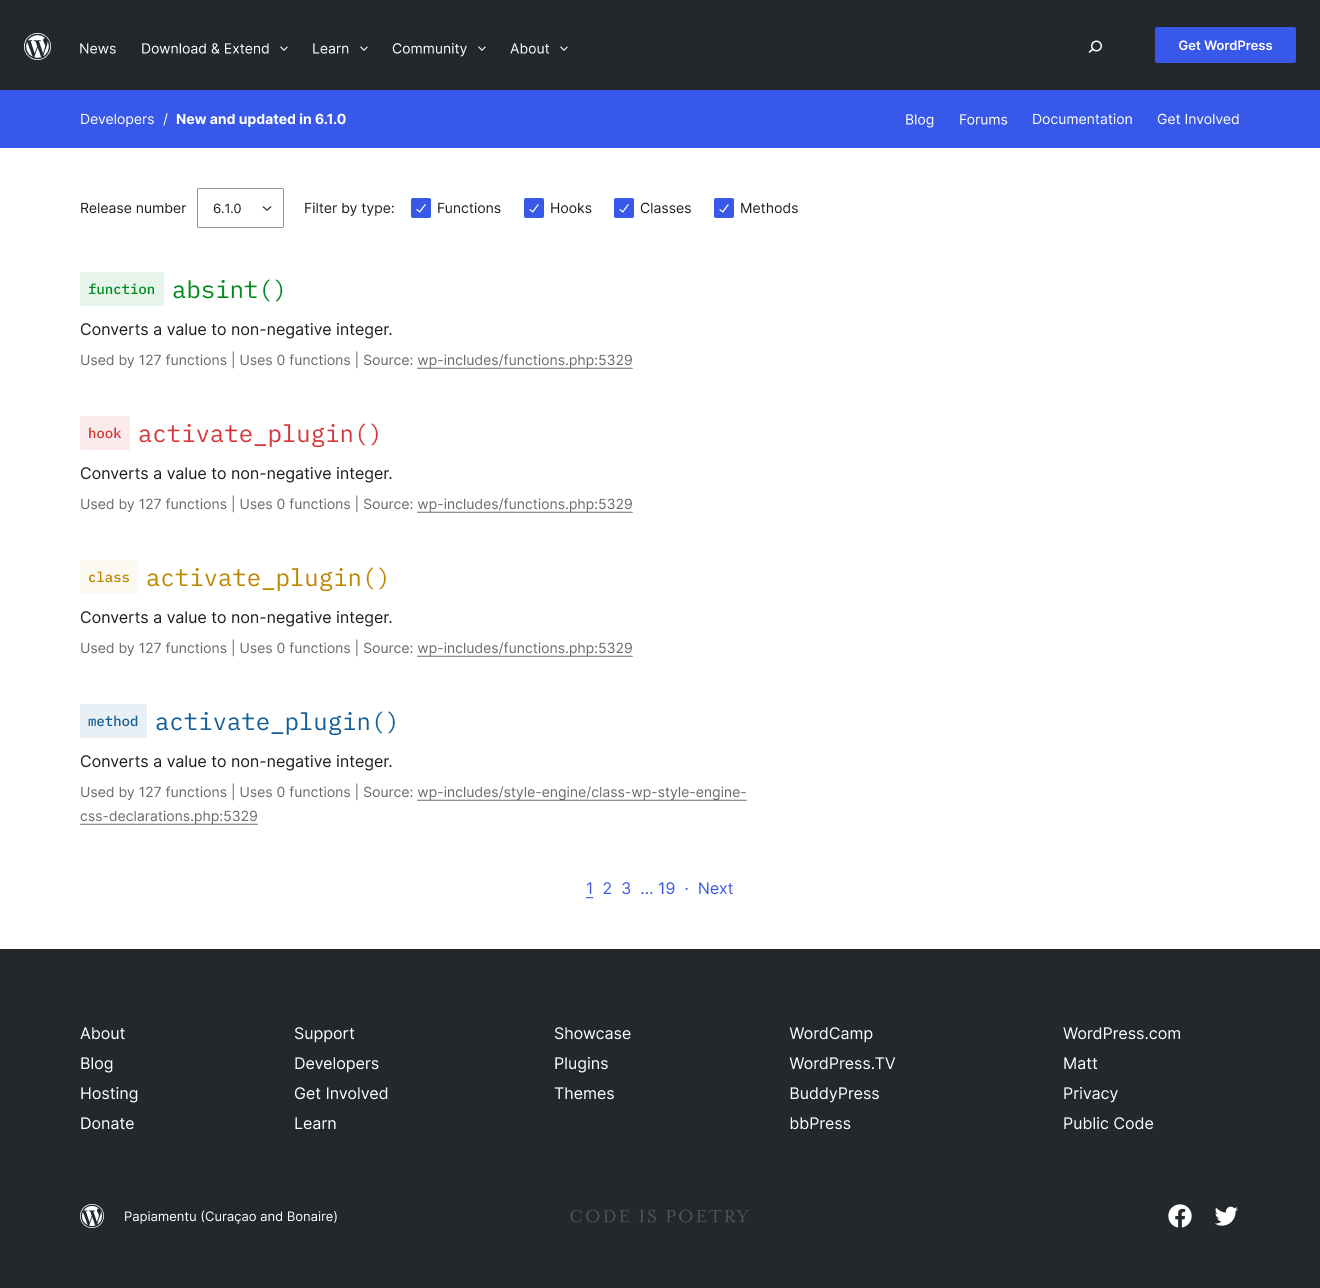Click the green 'function' type badge
Viewport: 1320px width, 1288px height.
coord(122,289)
